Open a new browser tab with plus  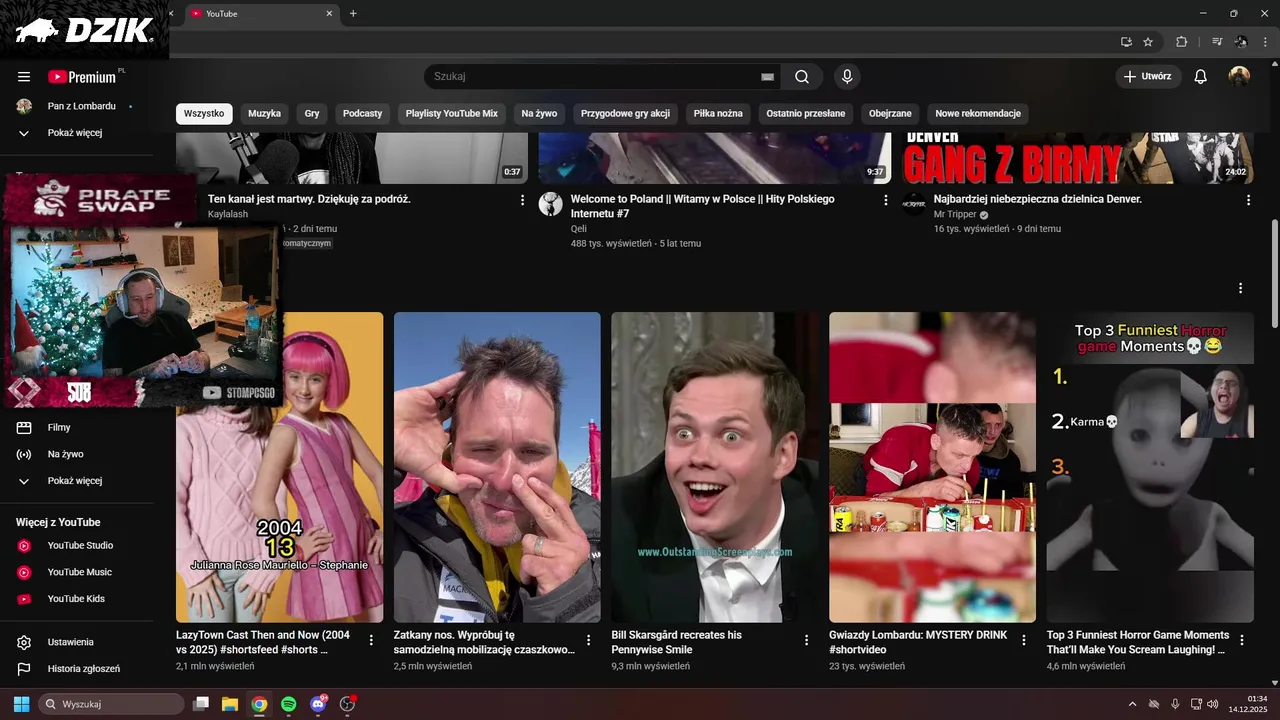353,13
